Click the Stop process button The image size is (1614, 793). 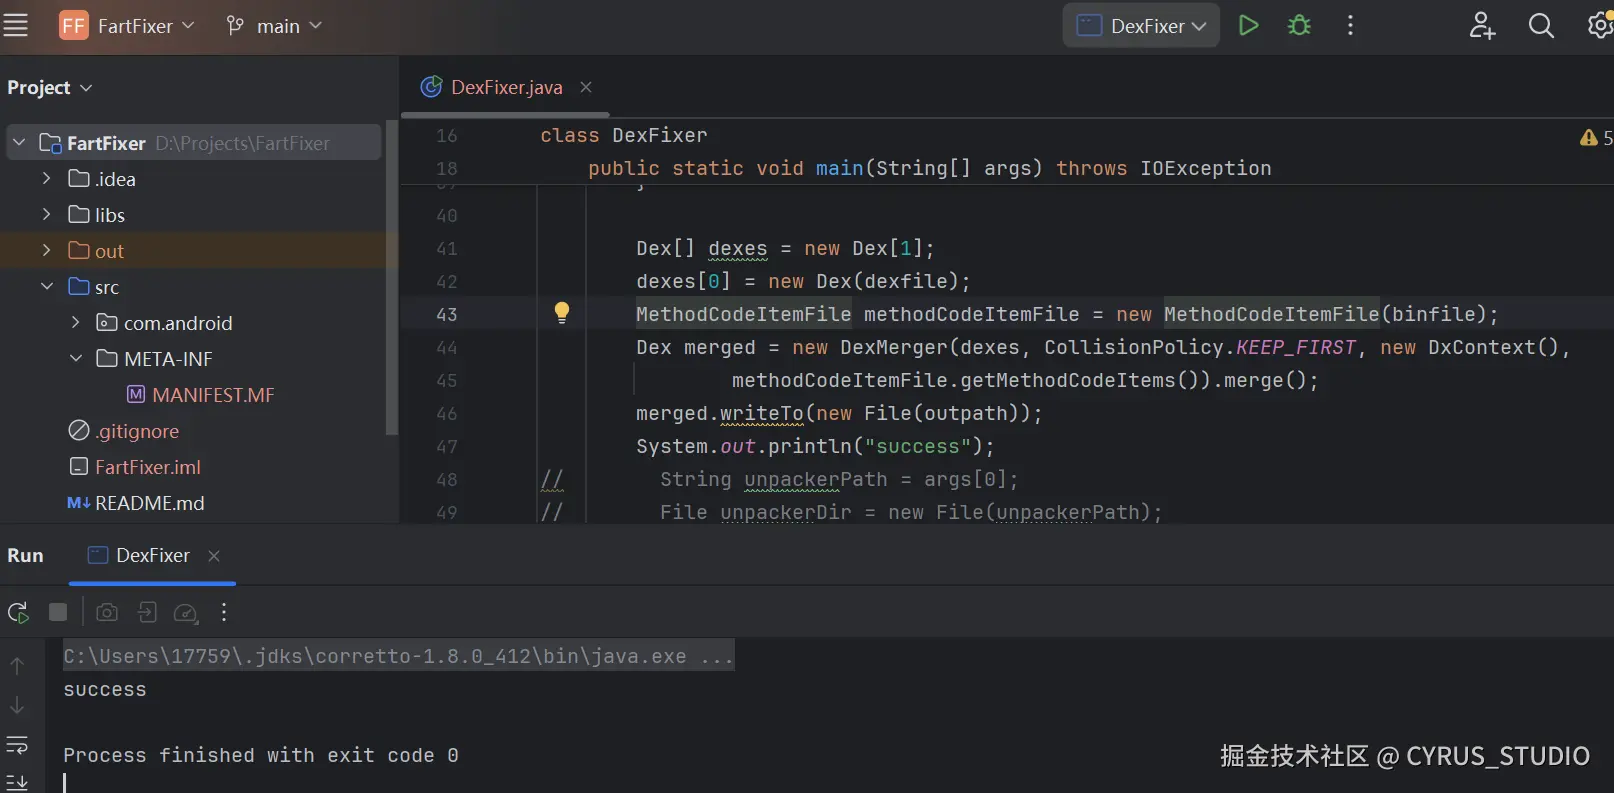pyautogui.click(x=58, y=612)
